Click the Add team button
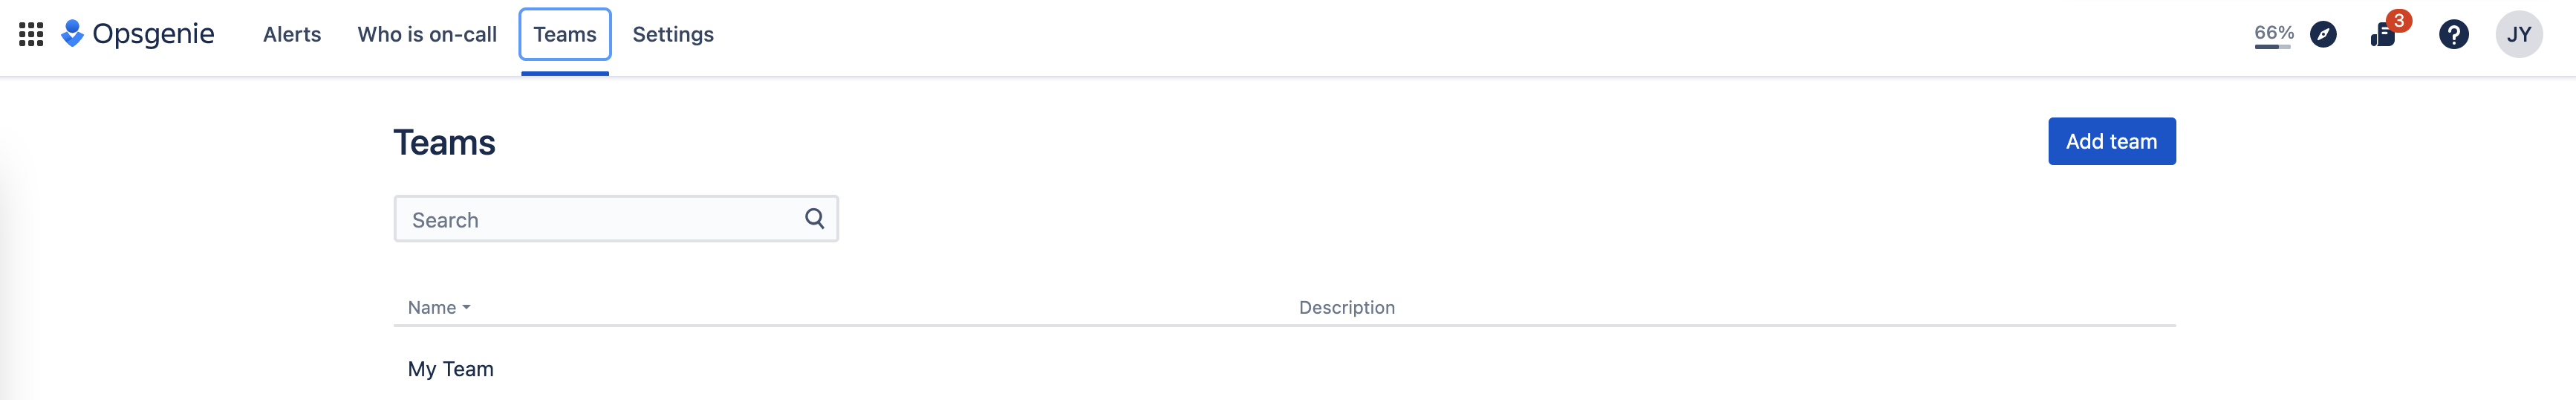The height and width of the screenshot is (400, 2576). [2111, 141]
